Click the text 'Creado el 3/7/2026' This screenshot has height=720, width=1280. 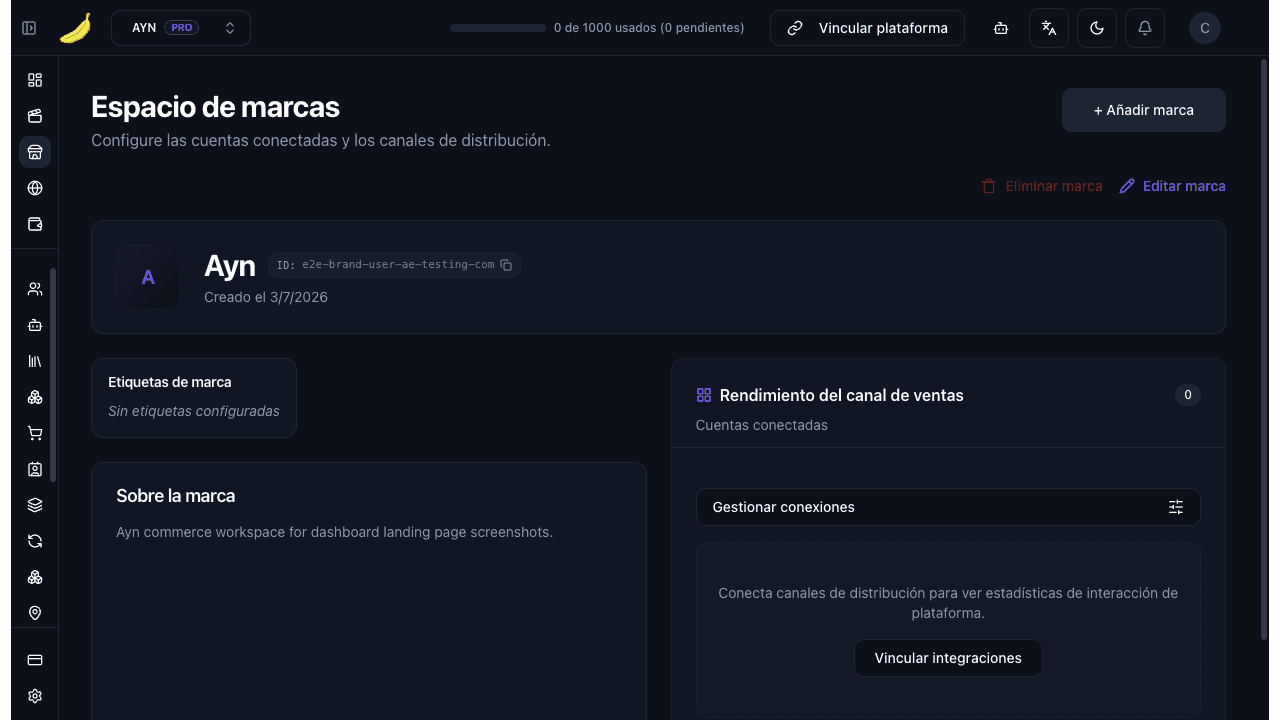click(x=266, y=297)
